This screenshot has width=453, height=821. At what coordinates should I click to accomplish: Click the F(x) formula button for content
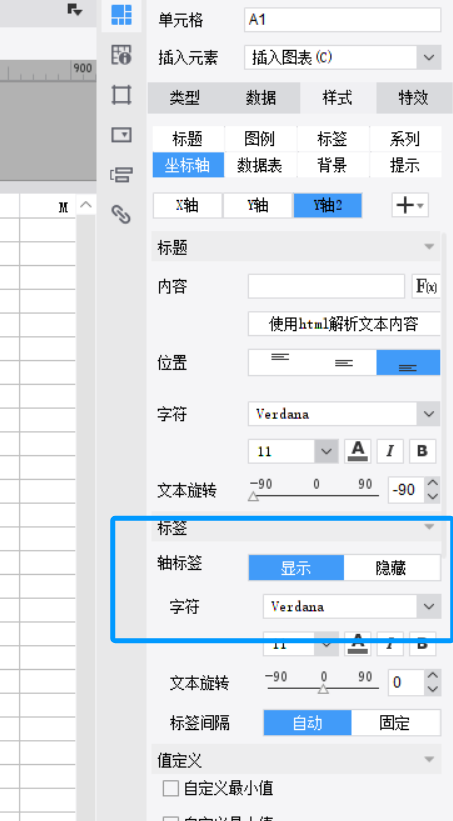tap(426, 286)
